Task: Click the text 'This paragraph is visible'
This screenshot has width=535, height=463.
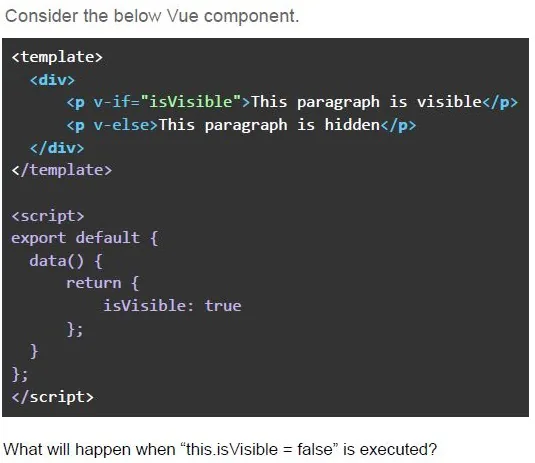Action: [366, 103]
